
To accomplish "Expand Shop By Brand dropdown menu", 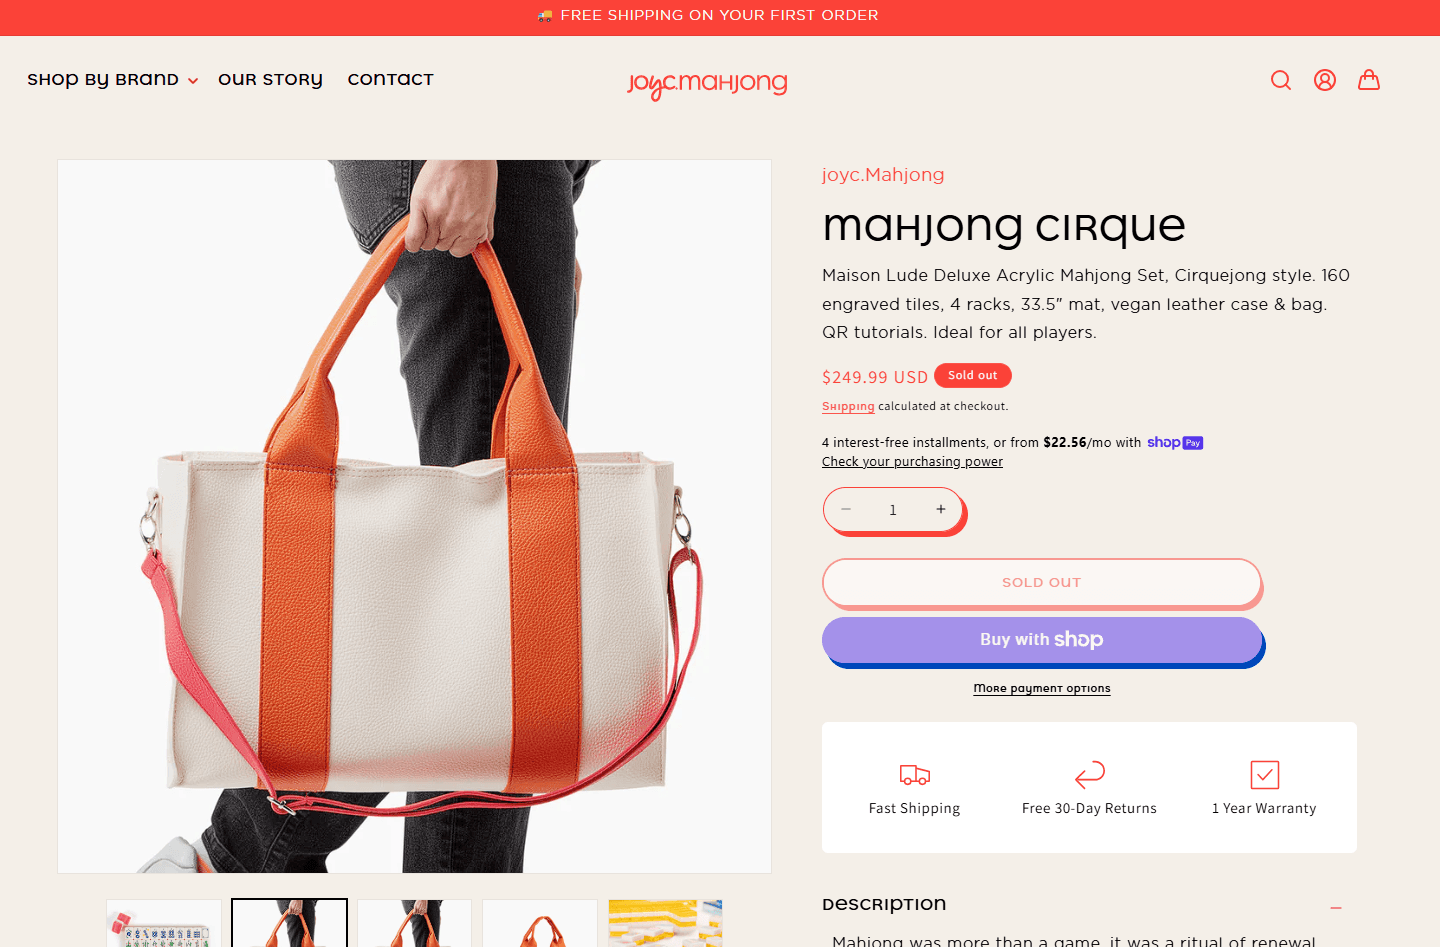I will [x=113, y=80].
